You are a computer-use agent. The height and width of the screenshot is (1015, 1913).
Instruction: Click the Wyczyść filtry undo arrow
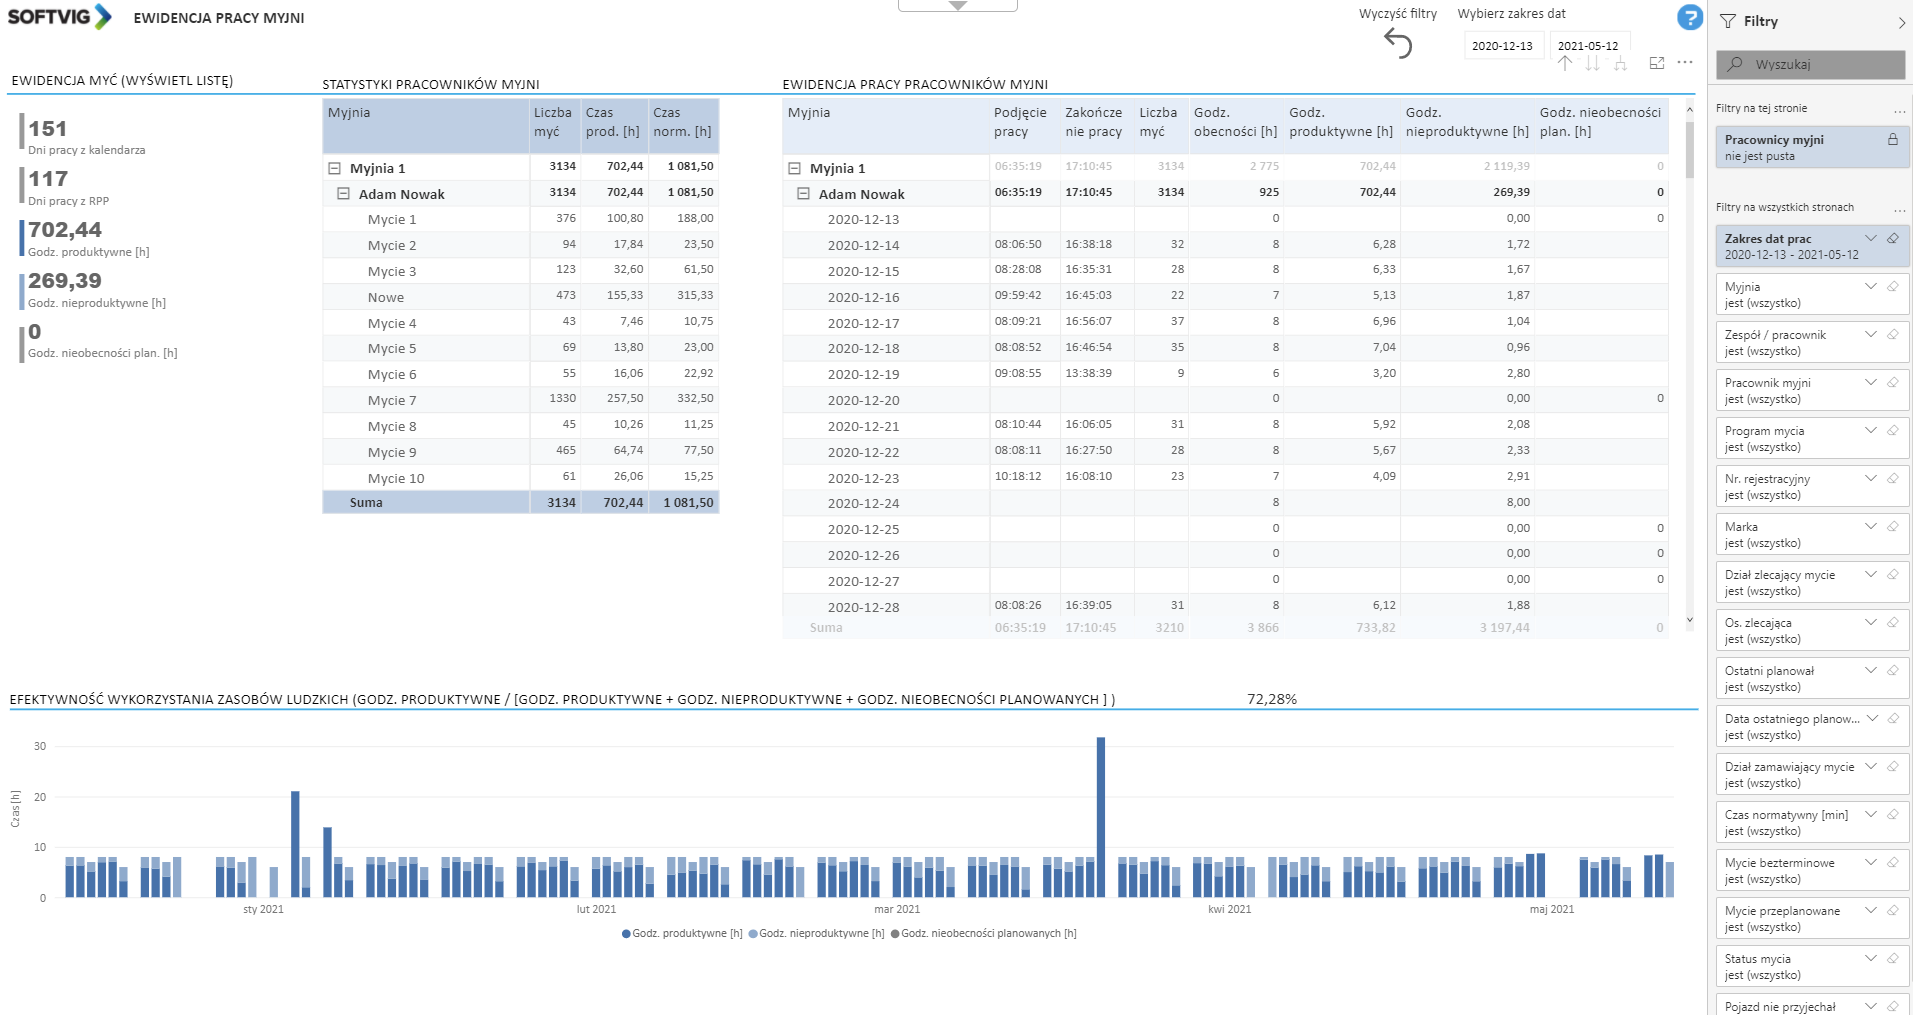pos(1397,44)
